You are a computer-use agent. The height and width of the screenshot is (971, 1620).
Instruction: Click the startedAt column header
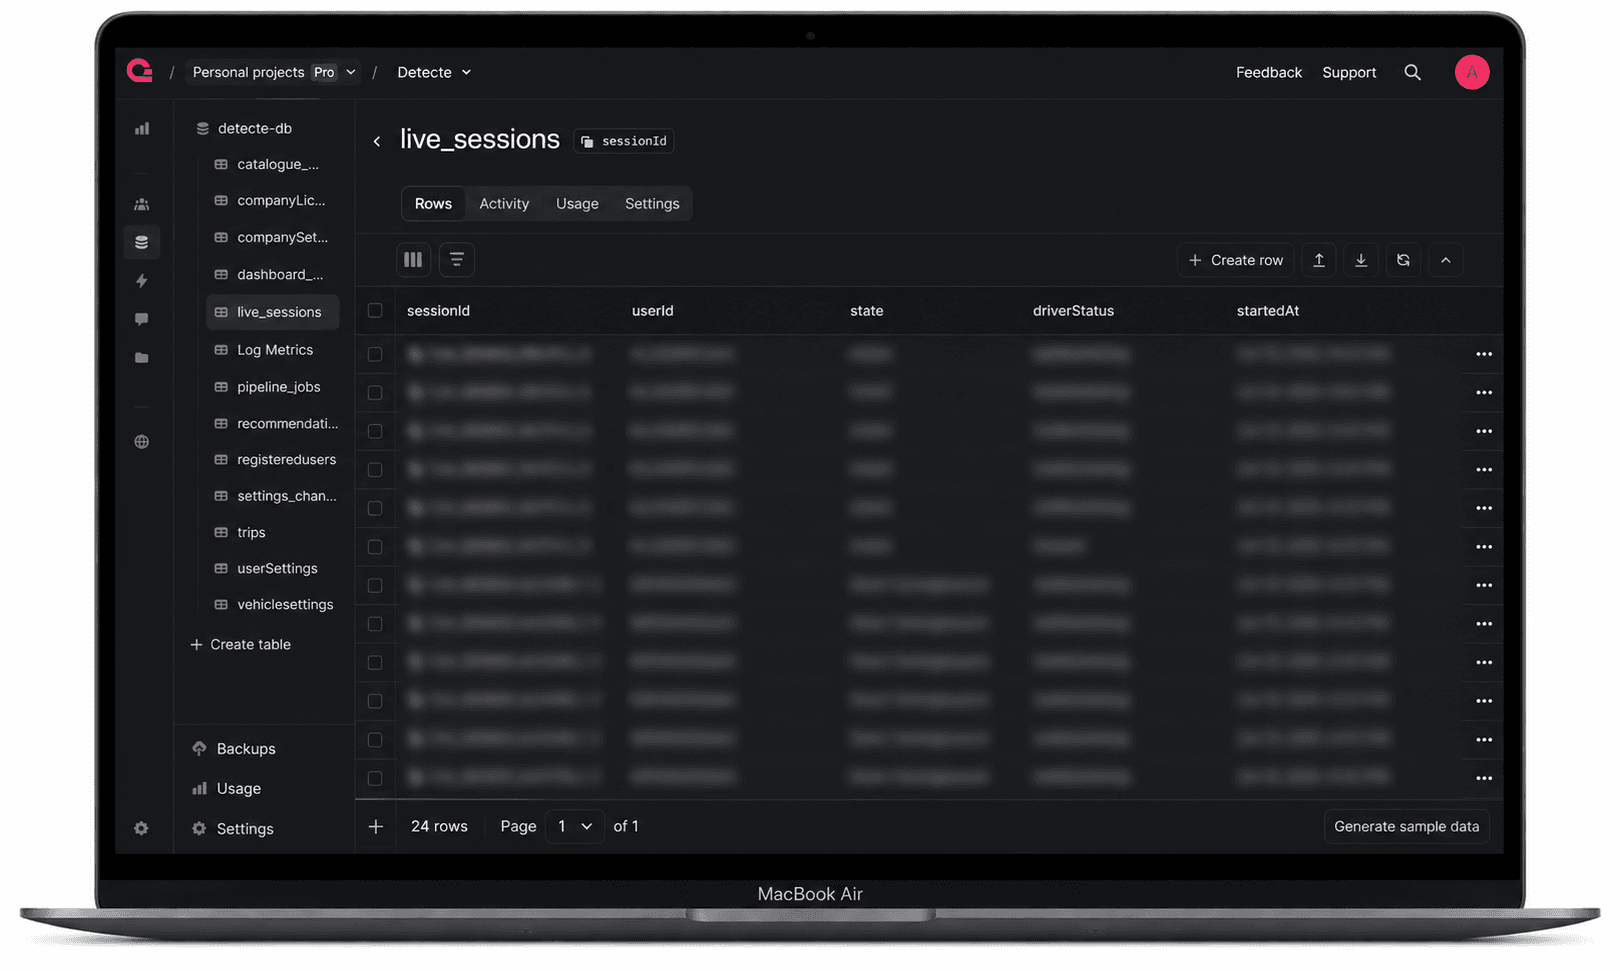[1267, 311]
